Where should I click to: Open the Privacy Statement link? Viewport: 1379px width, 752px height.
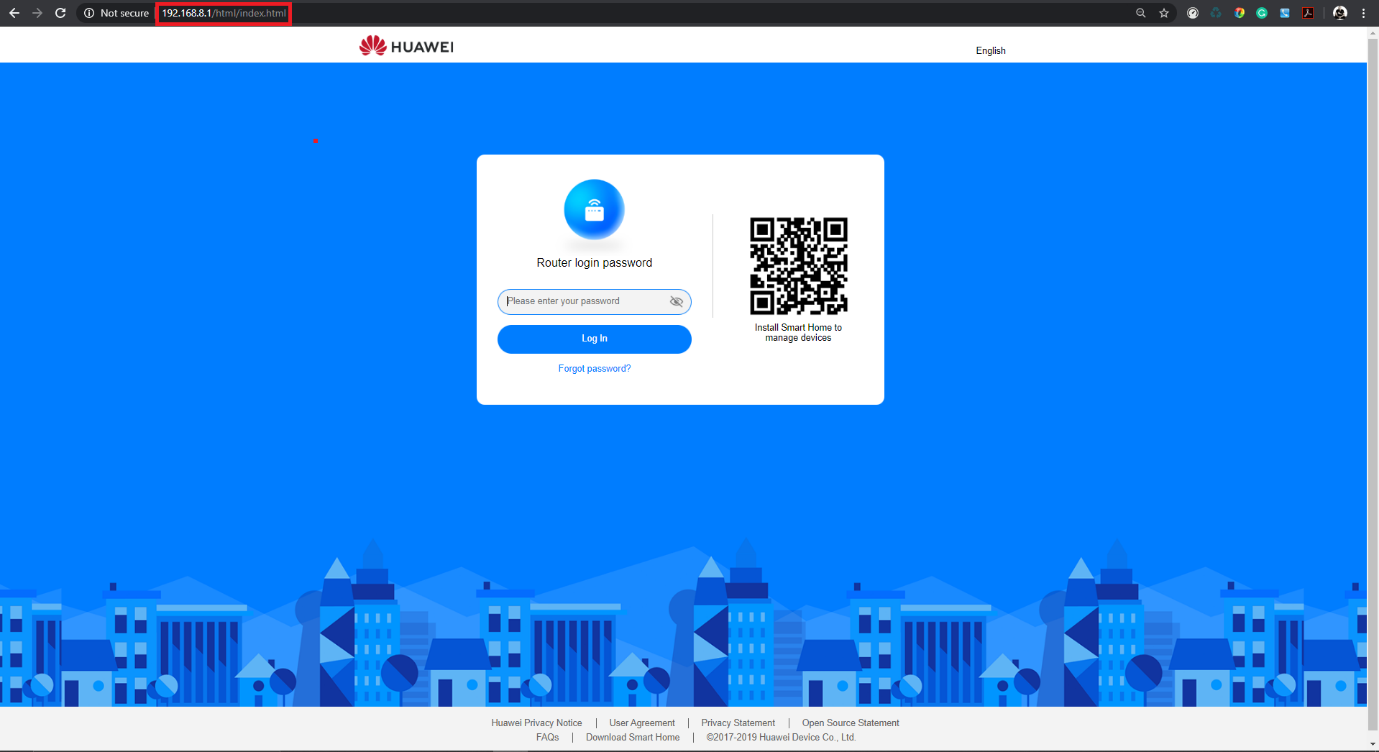pyautogui.click(x=738, y=723)
